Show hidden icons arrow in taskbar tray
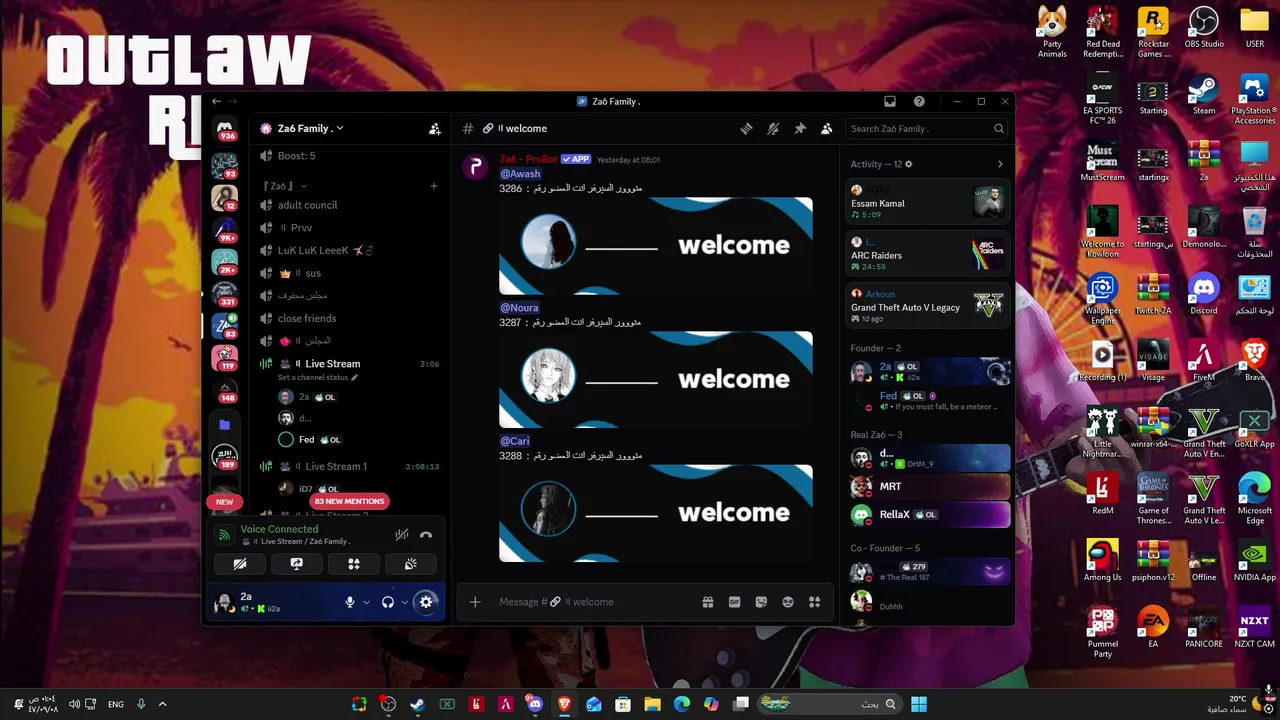 click(x=163, y=704)
